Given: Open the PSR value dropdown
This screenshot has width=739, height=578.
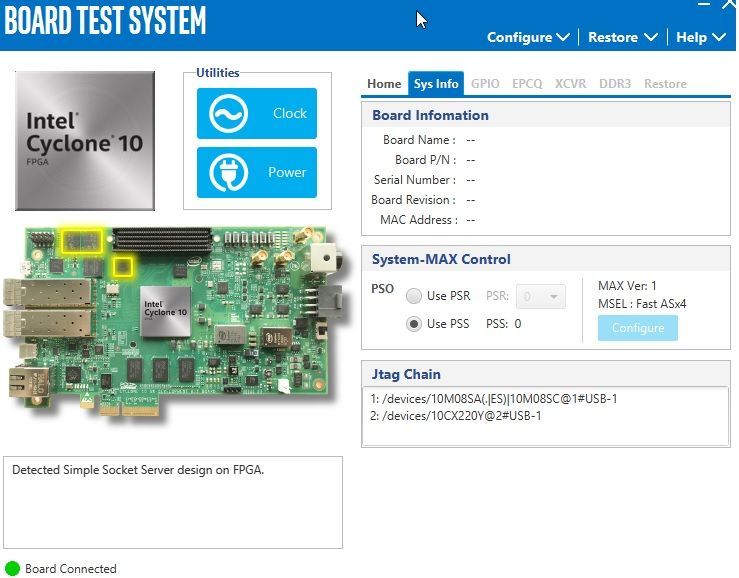Looking at the screenshot, I should pyautogui.click(x=541, y=297).
